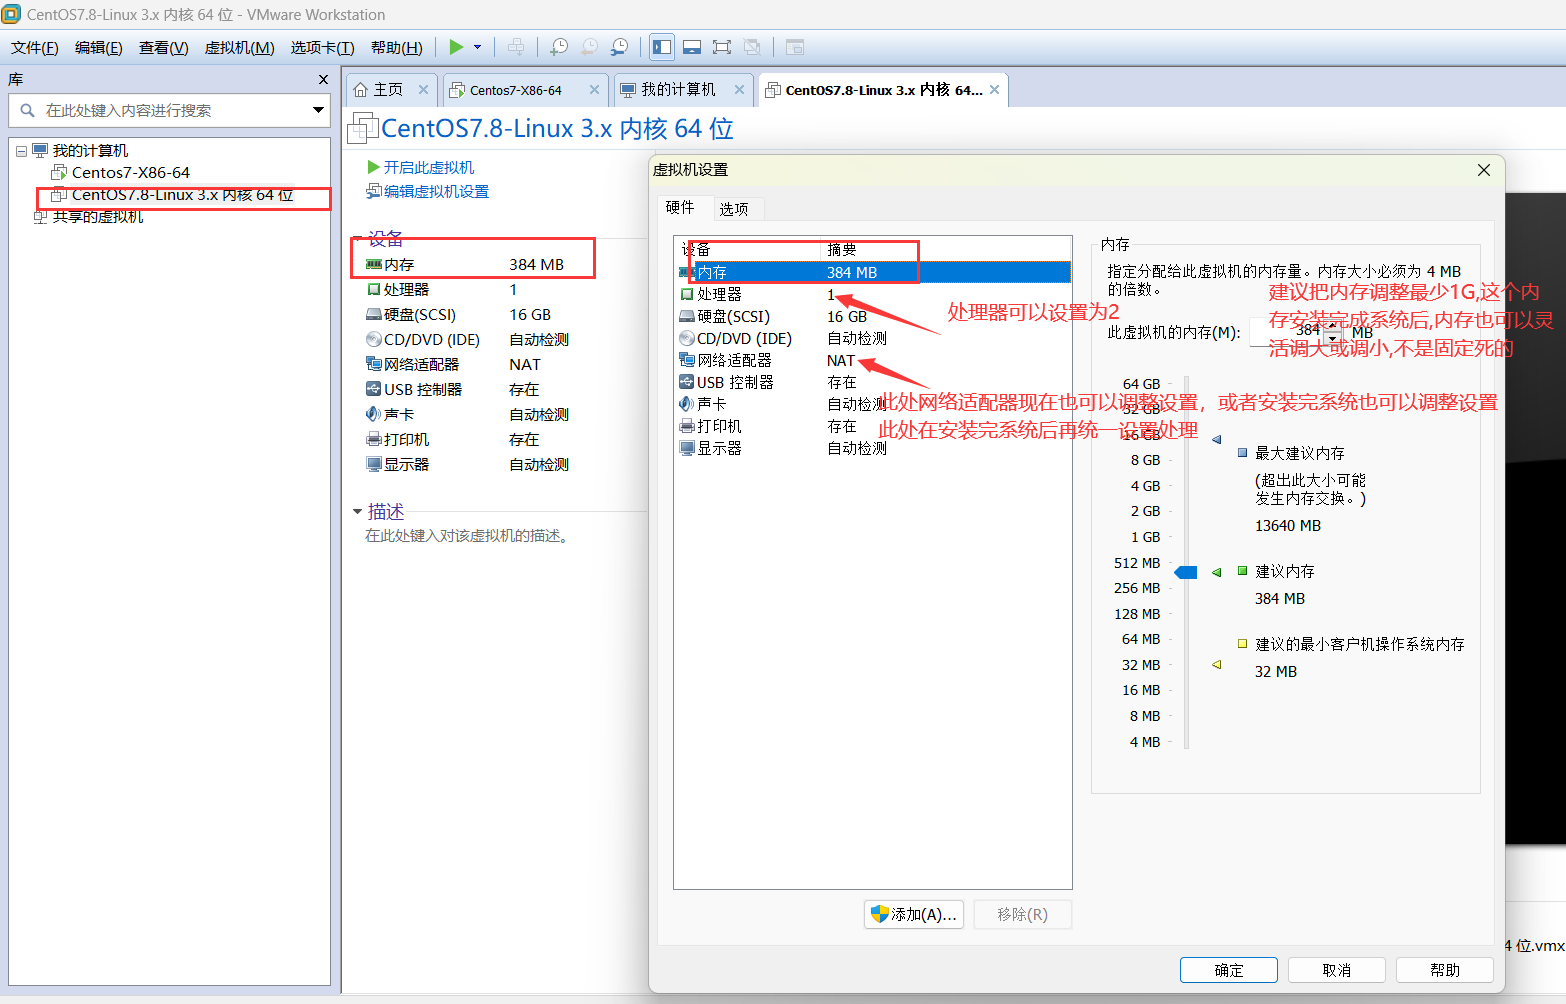This screenshot has height=1004, width=1566.
Task: Open the 查看(V) menu
Action: point(164,48)
